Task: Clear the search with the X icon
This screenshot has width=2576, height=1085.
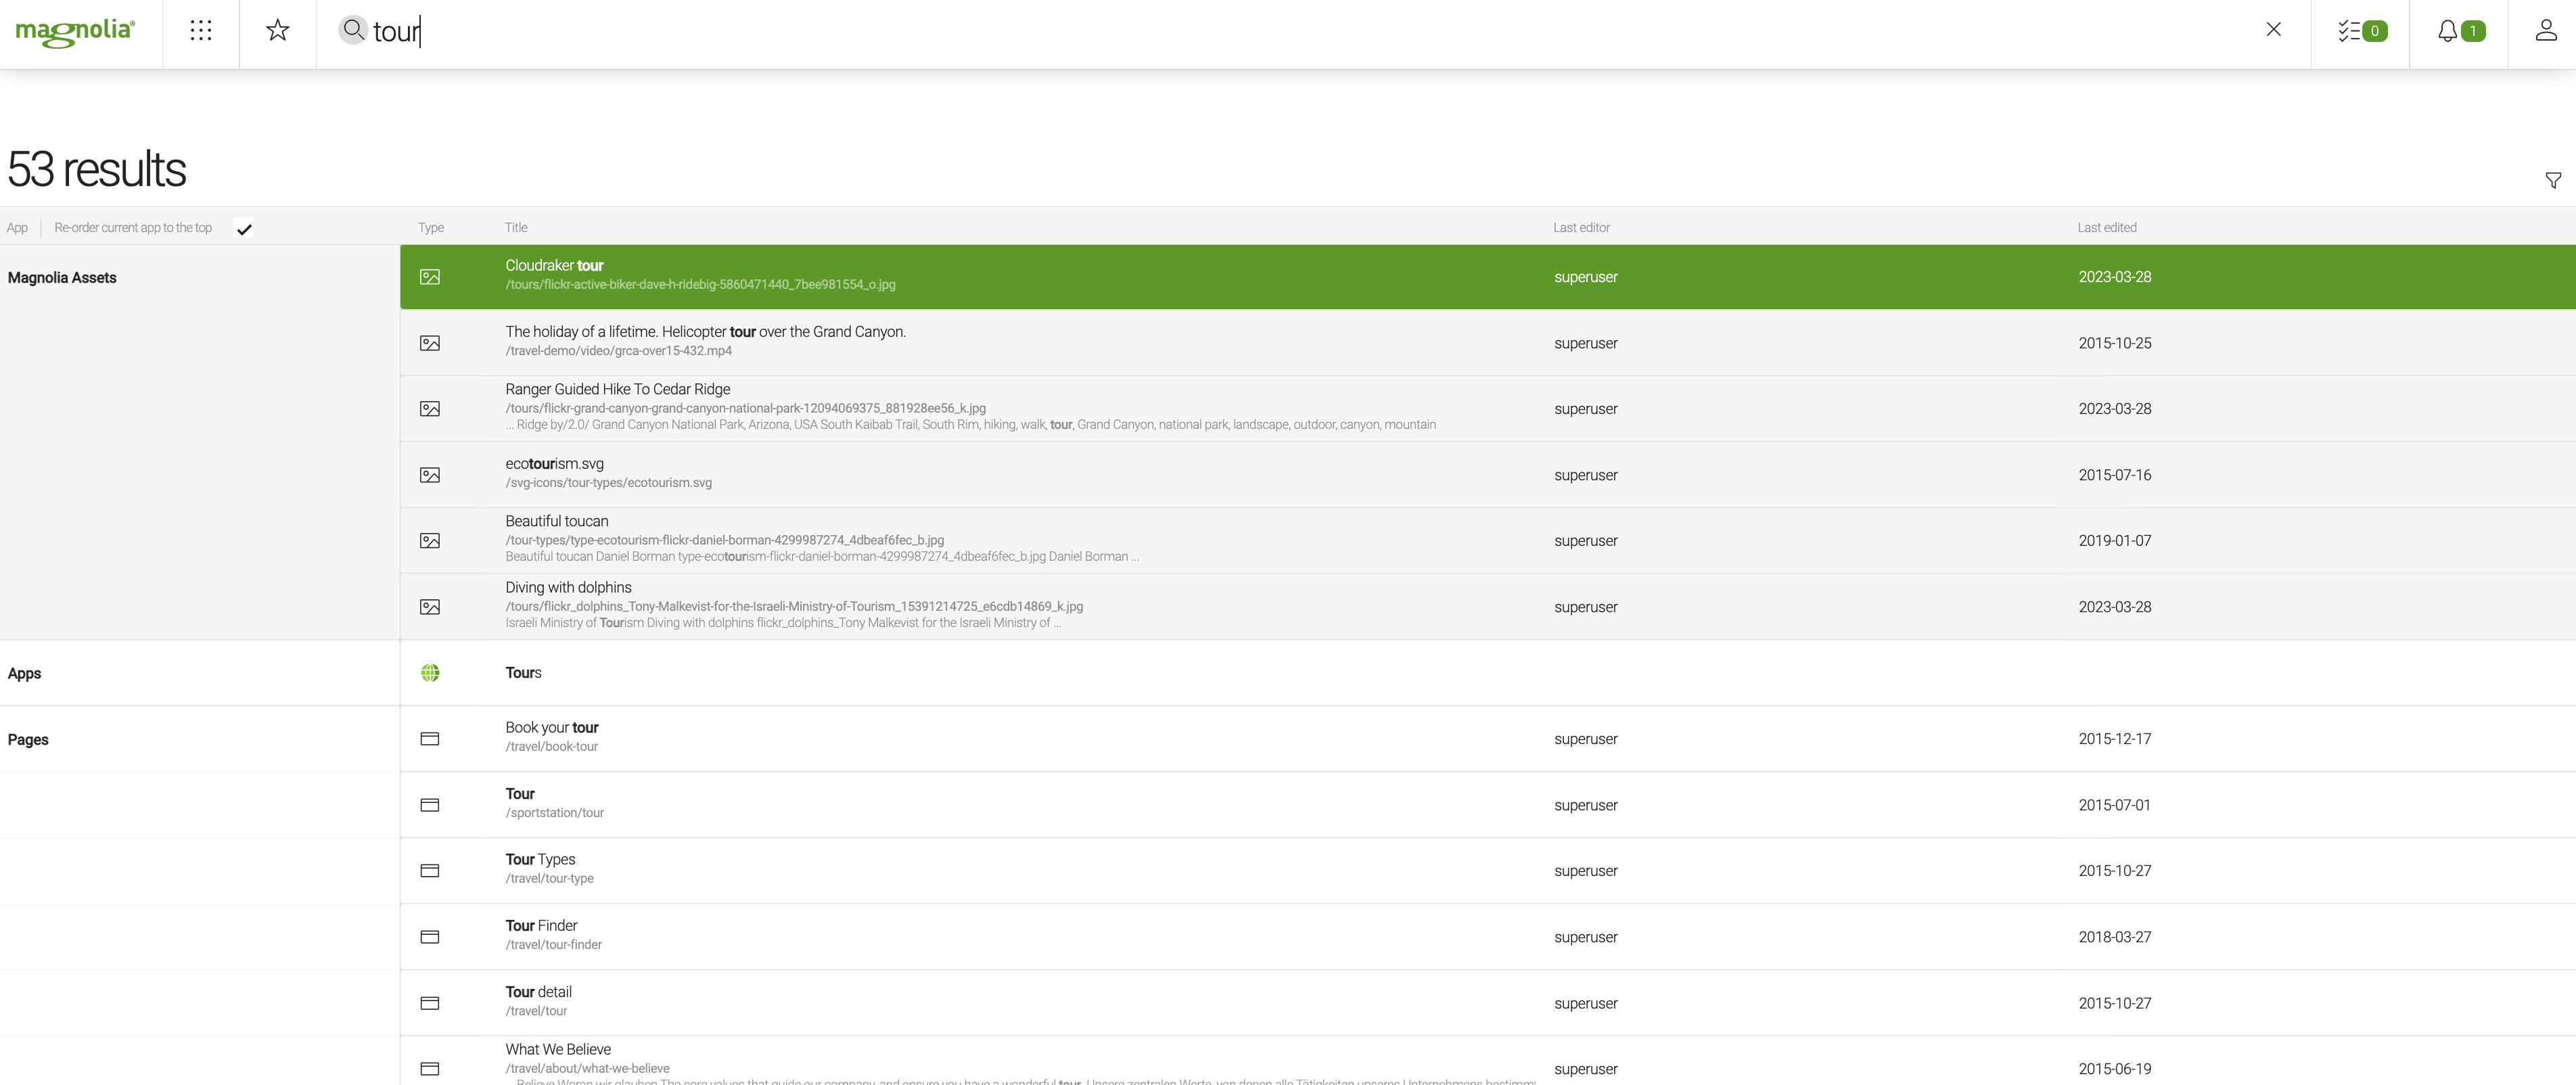Action: point(2273,30)
